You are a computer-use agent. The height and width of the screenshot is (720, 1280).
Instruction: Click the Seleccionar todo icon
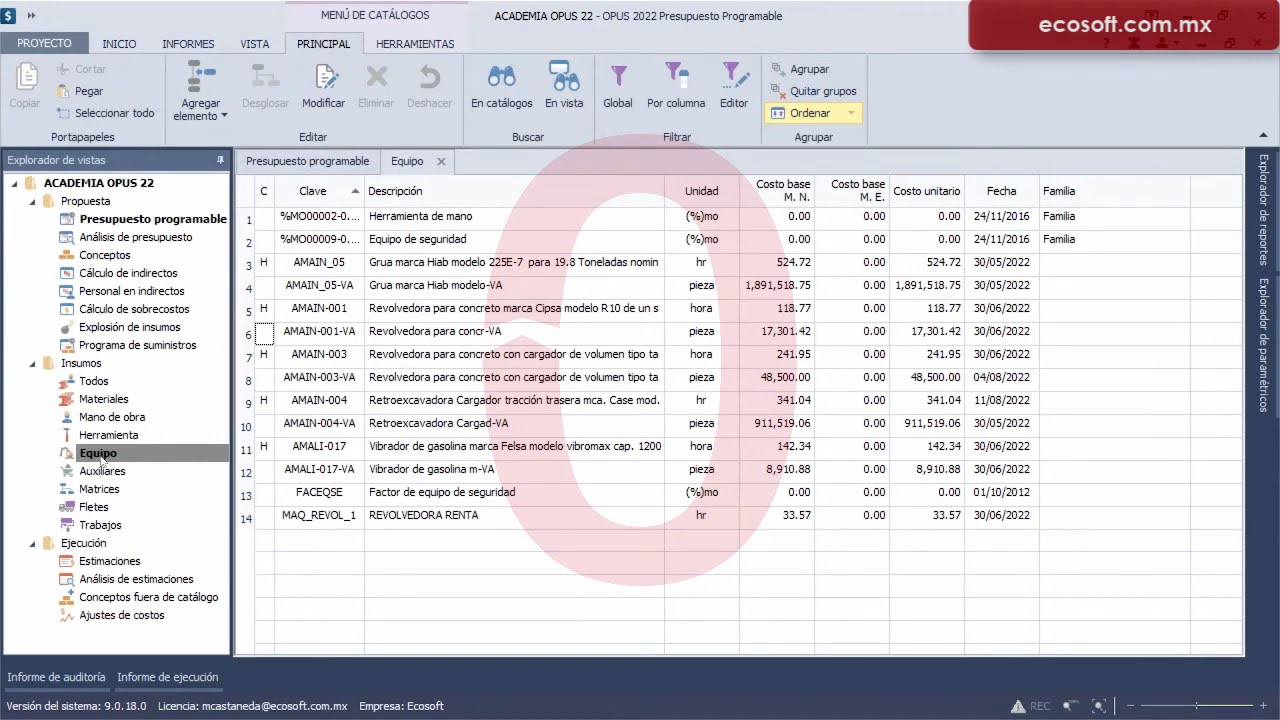tap(64, 113)
